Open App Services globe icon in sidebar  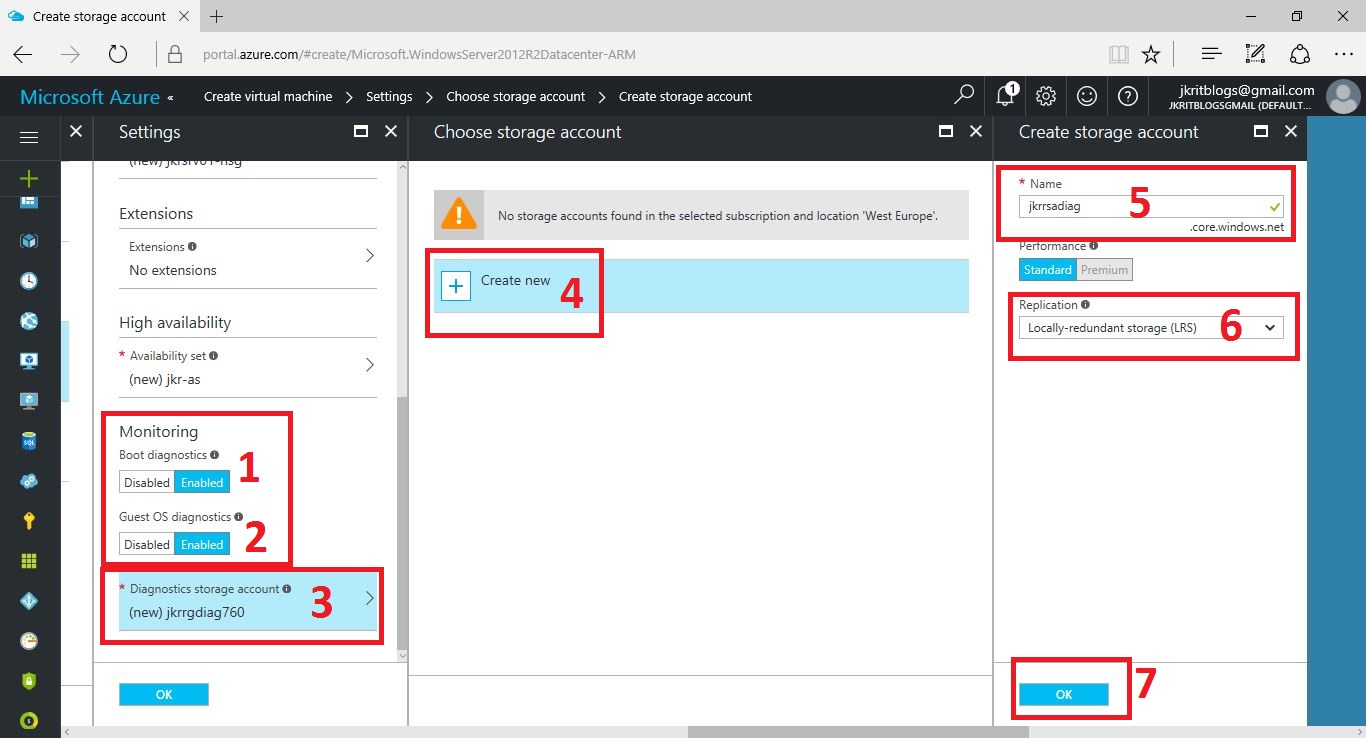[29, 321]
